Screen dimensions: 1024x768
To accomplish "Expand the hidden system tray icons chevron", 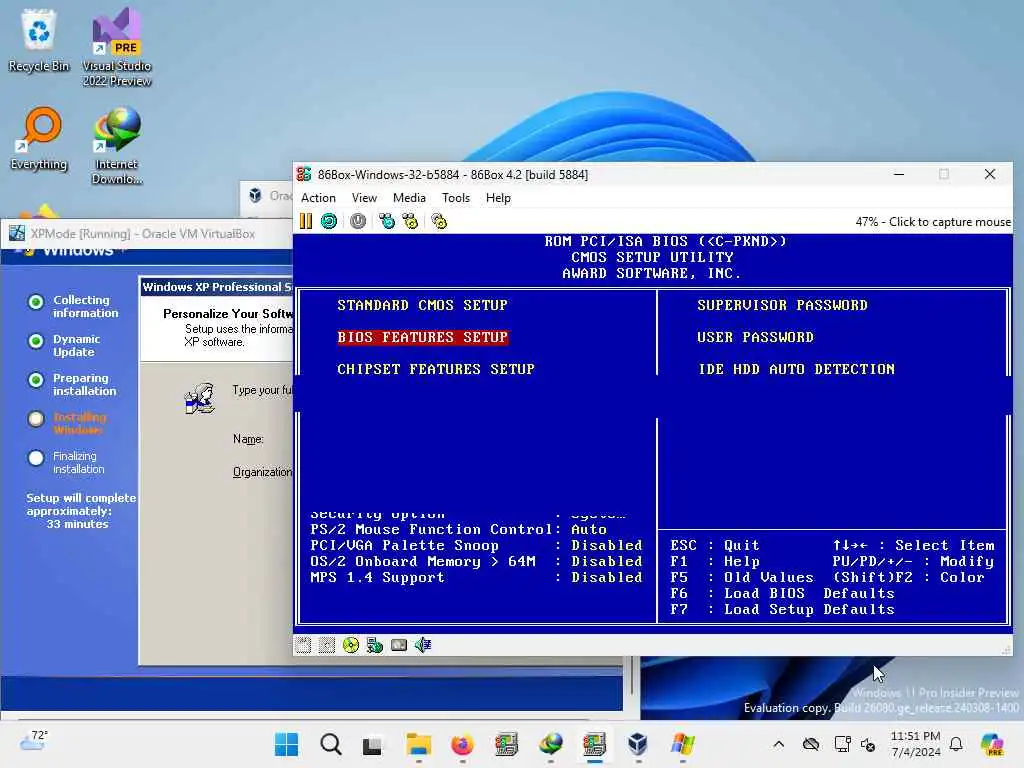I will [778, 744].
